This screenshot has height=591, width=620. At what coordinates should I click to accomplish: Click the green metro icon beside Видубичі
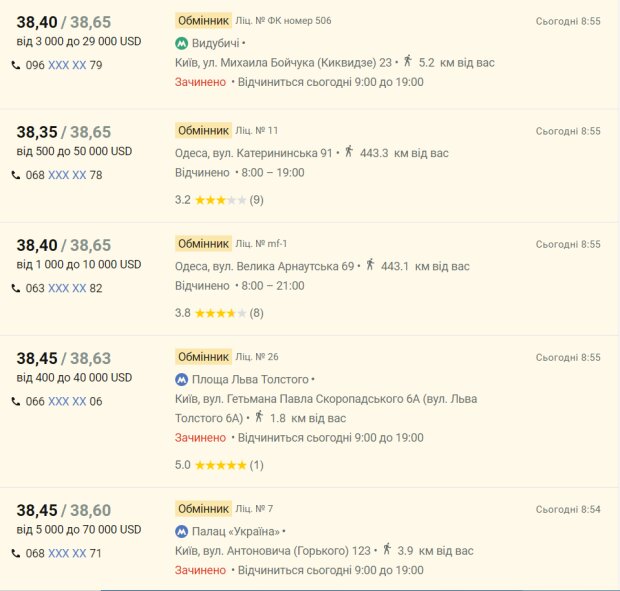pyautogui.click(x=181, y=43)
